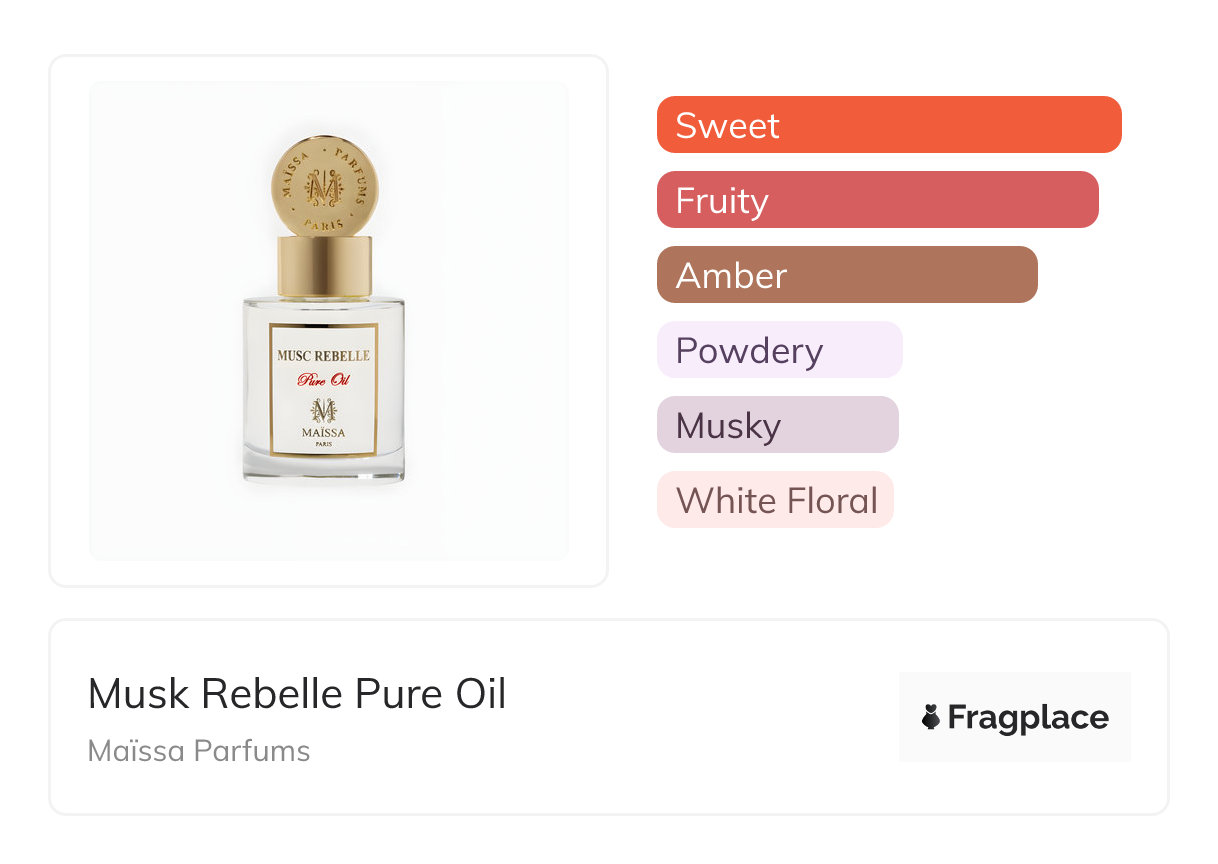Click the M monogram on the gold cap
The width and height of the screenshot is (1218, 864).
click(x=324, y=186)
